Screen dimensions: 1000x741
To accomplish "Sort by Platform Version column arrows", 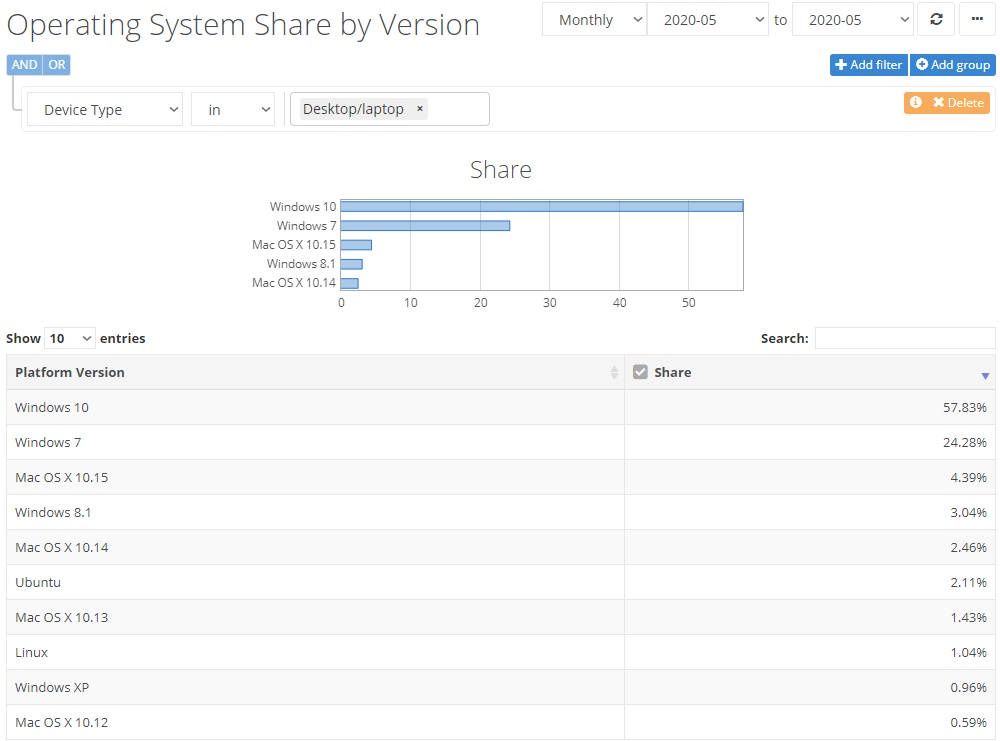I will [x=614, y=372].
